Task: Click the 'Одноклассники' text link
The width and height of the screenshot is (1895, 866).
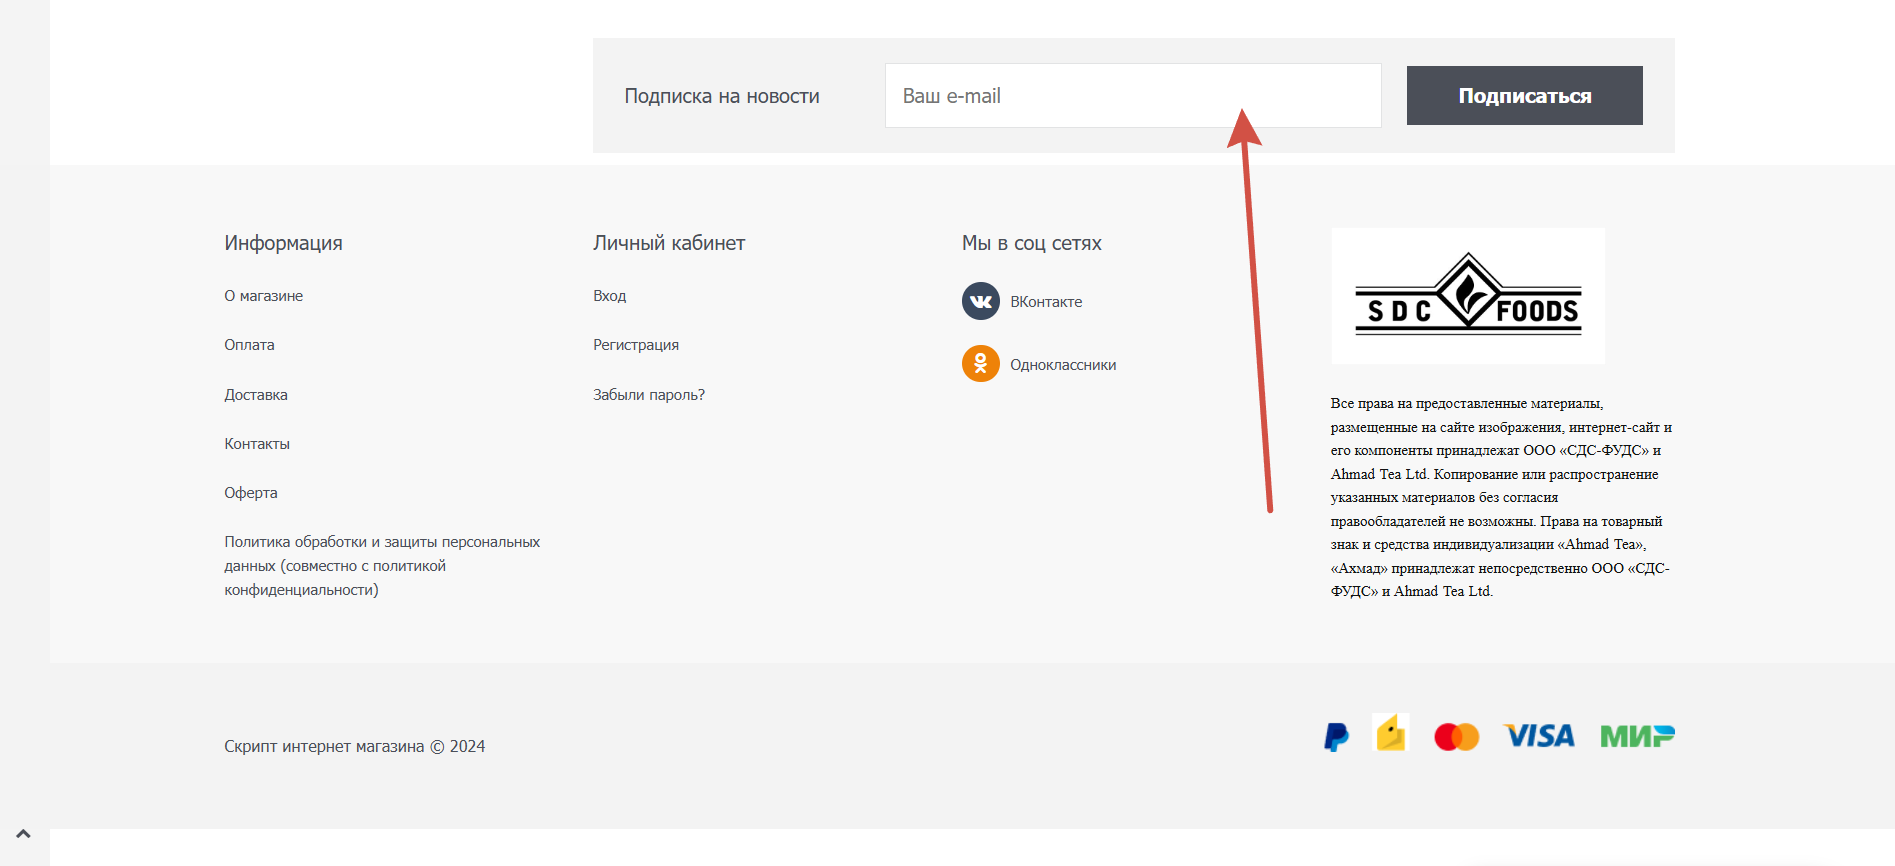Action: tap(1063, 365)
